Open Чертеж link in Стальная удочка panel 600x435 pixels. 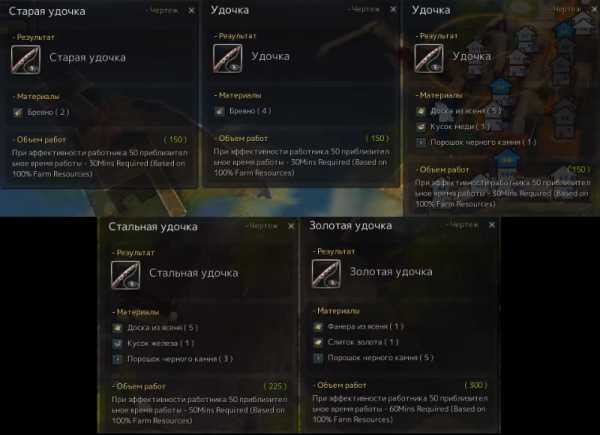[261, 226]
